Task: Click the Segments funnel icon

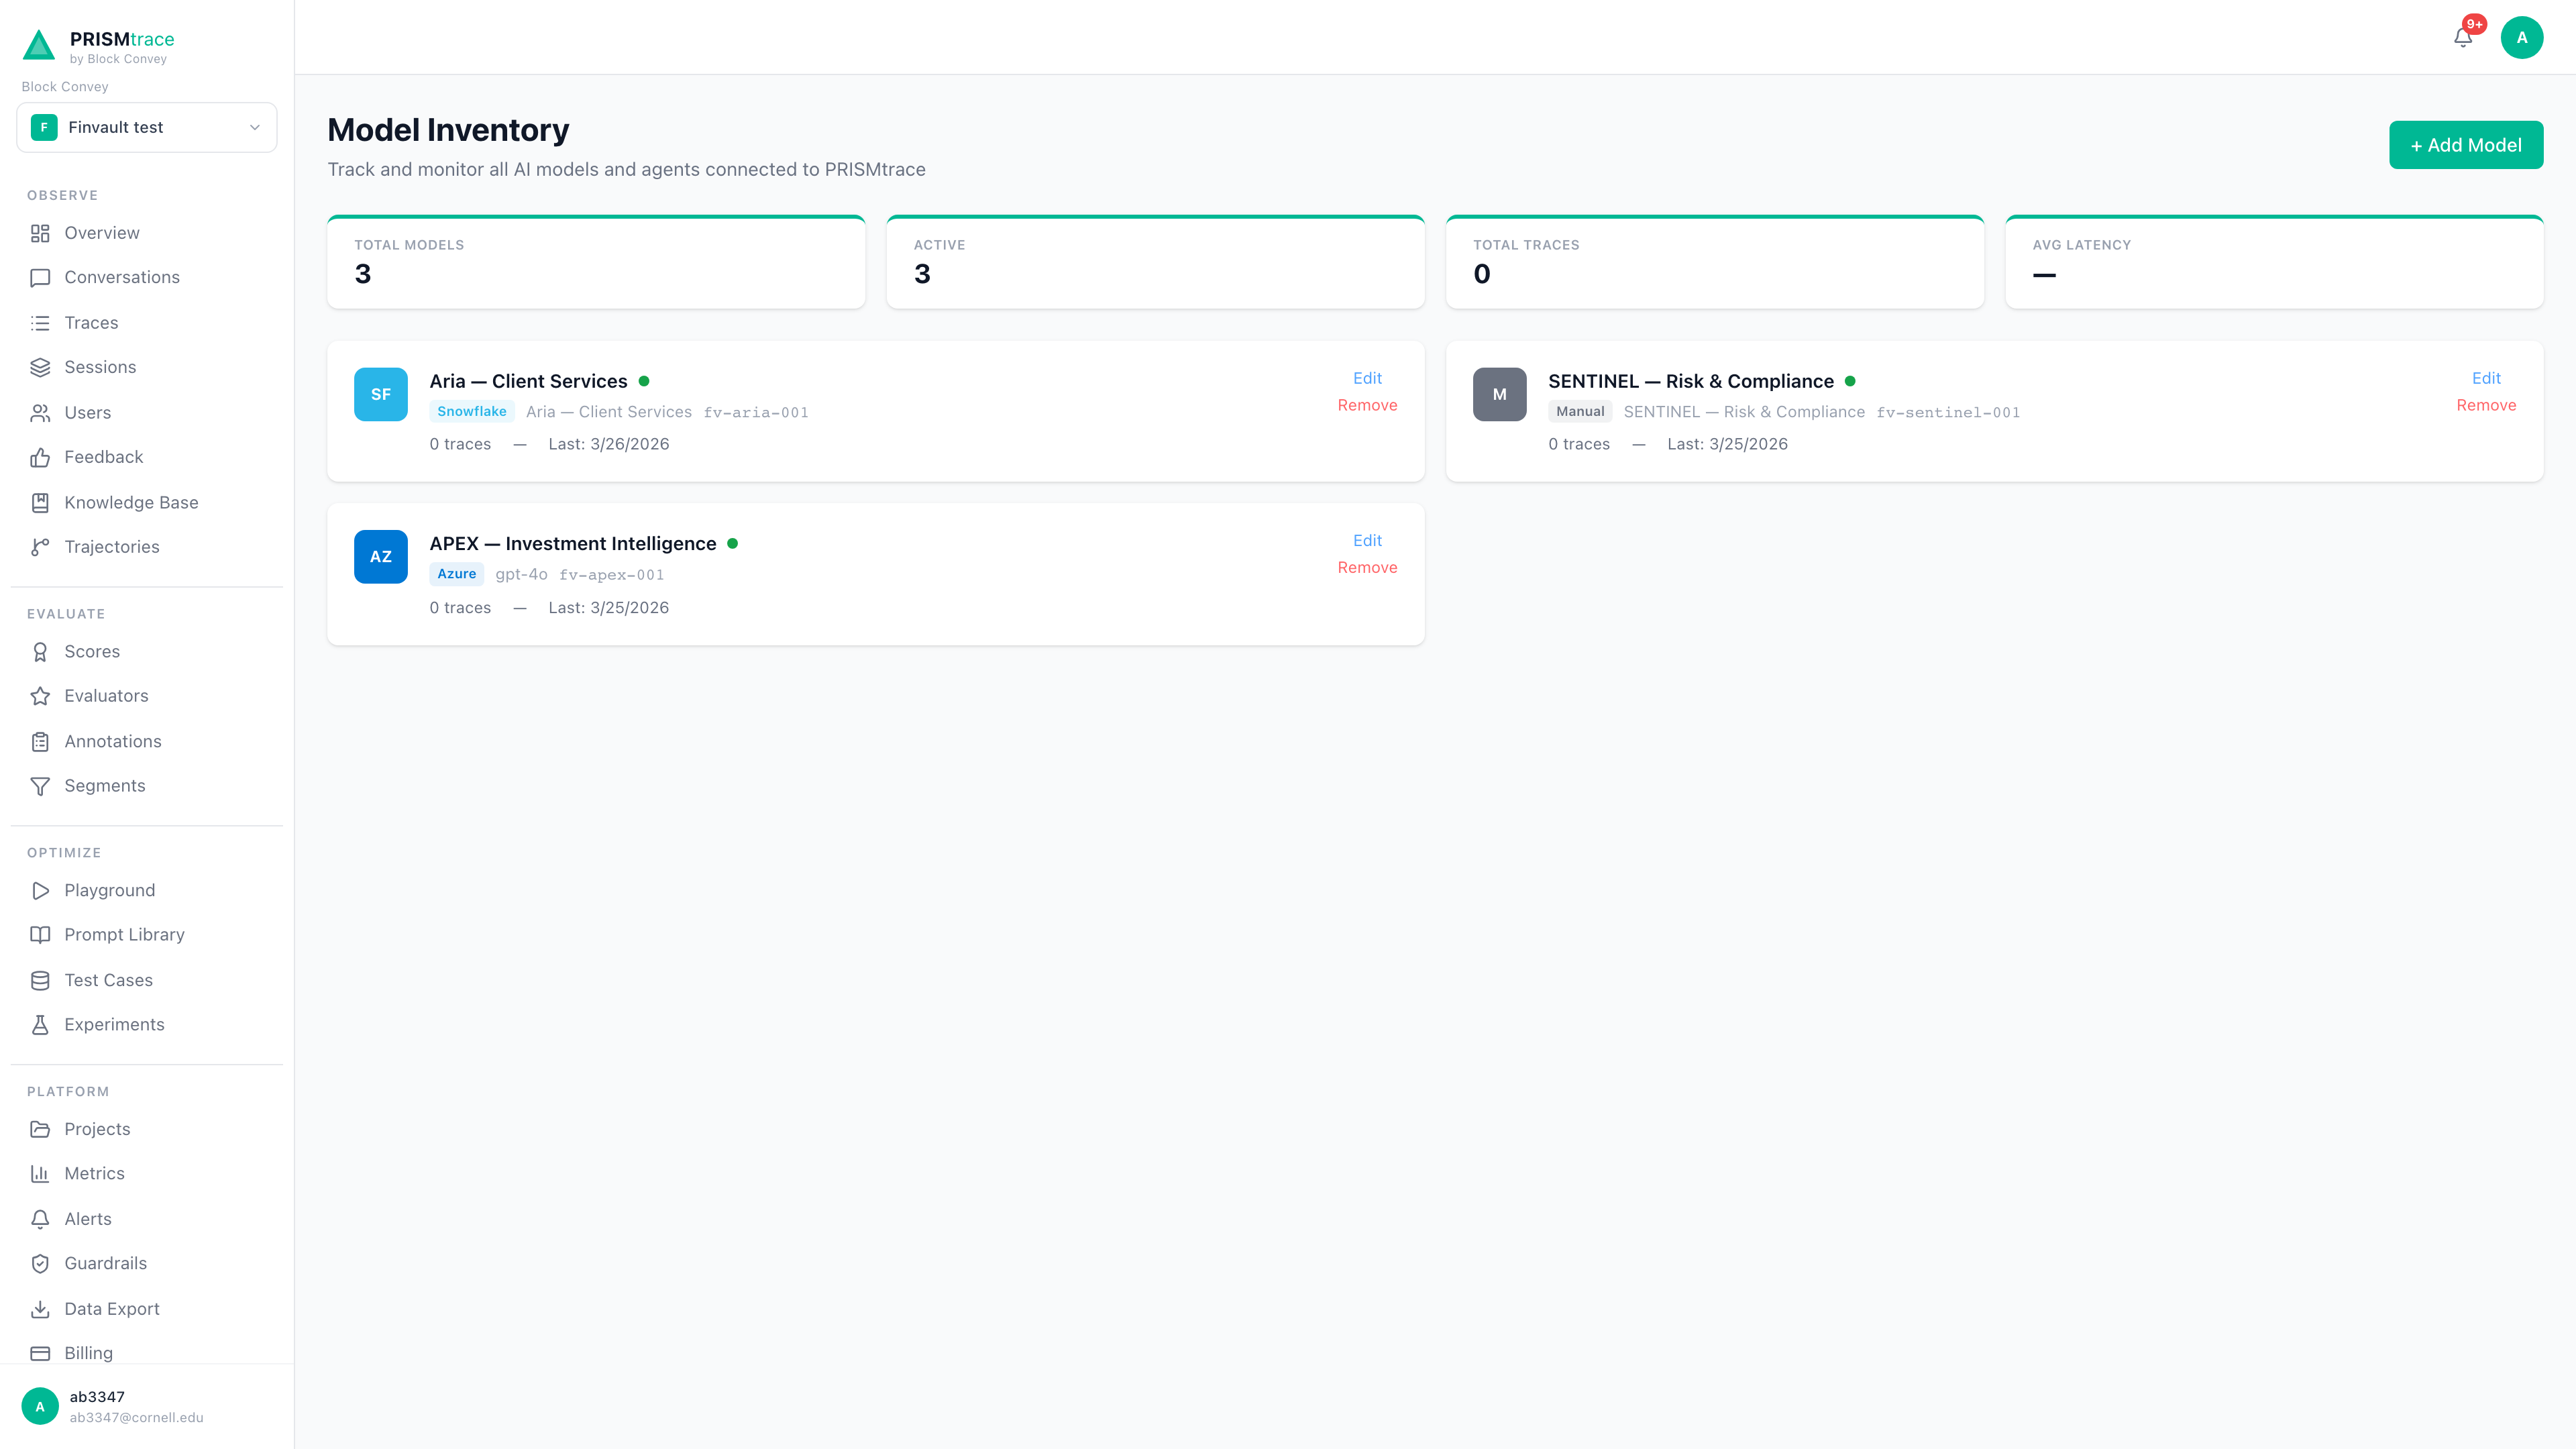Action: click(x=40, y=786)
